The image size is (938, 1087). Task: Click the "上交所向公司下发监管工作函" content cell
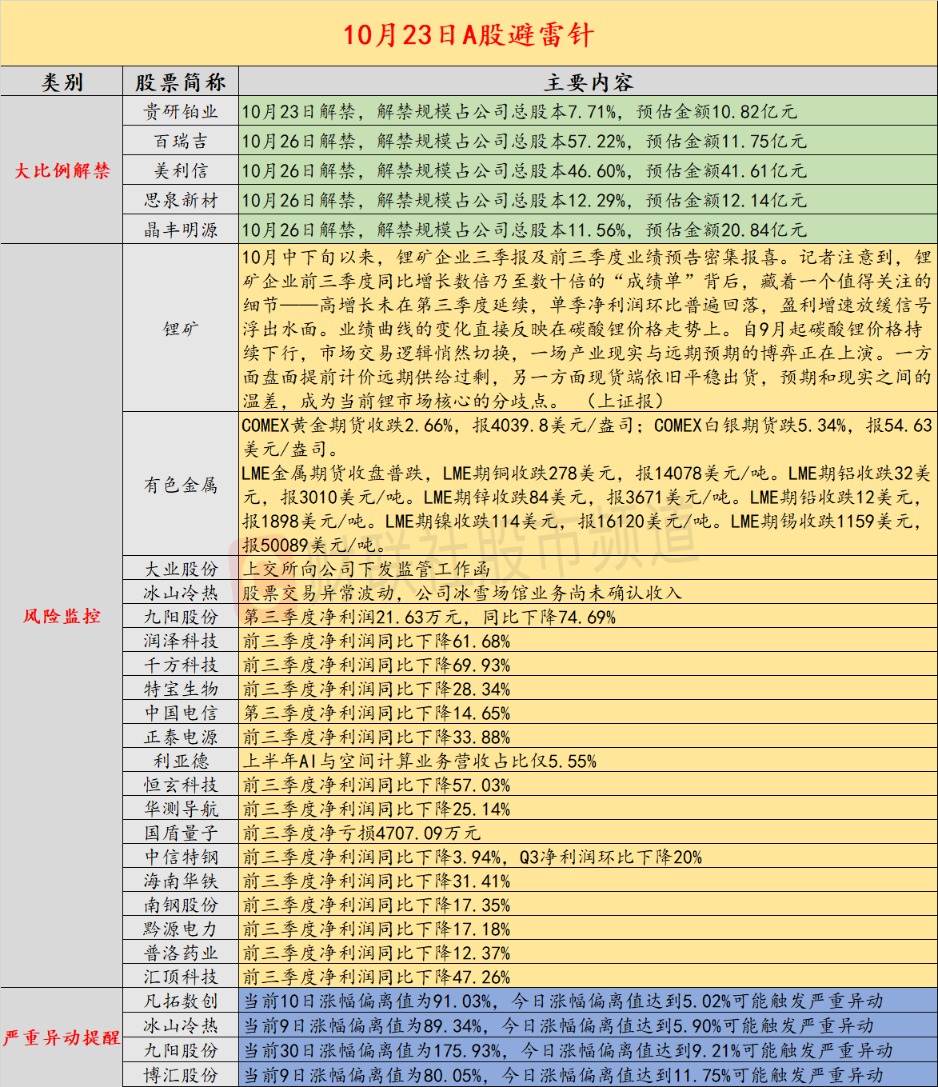(588, 568)
